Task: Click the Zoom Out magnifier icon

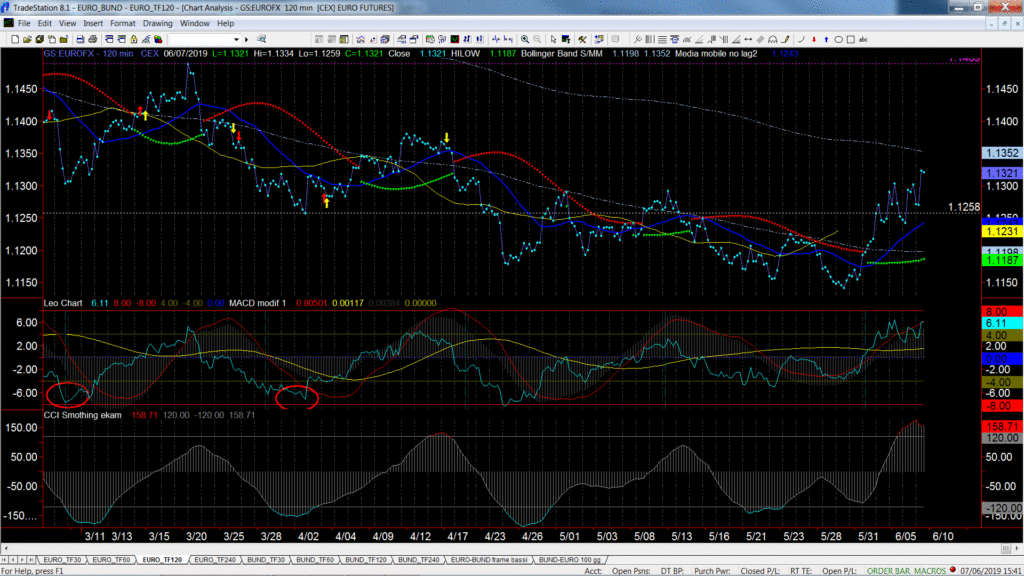Action: (x=537, y=39)
